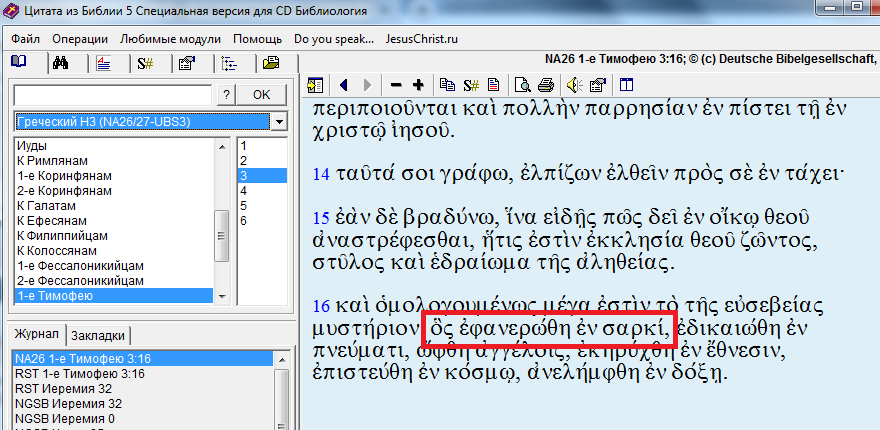Click the binoculars search tab icon
Screen dimensions: 880x430
(x=59, y=63)
